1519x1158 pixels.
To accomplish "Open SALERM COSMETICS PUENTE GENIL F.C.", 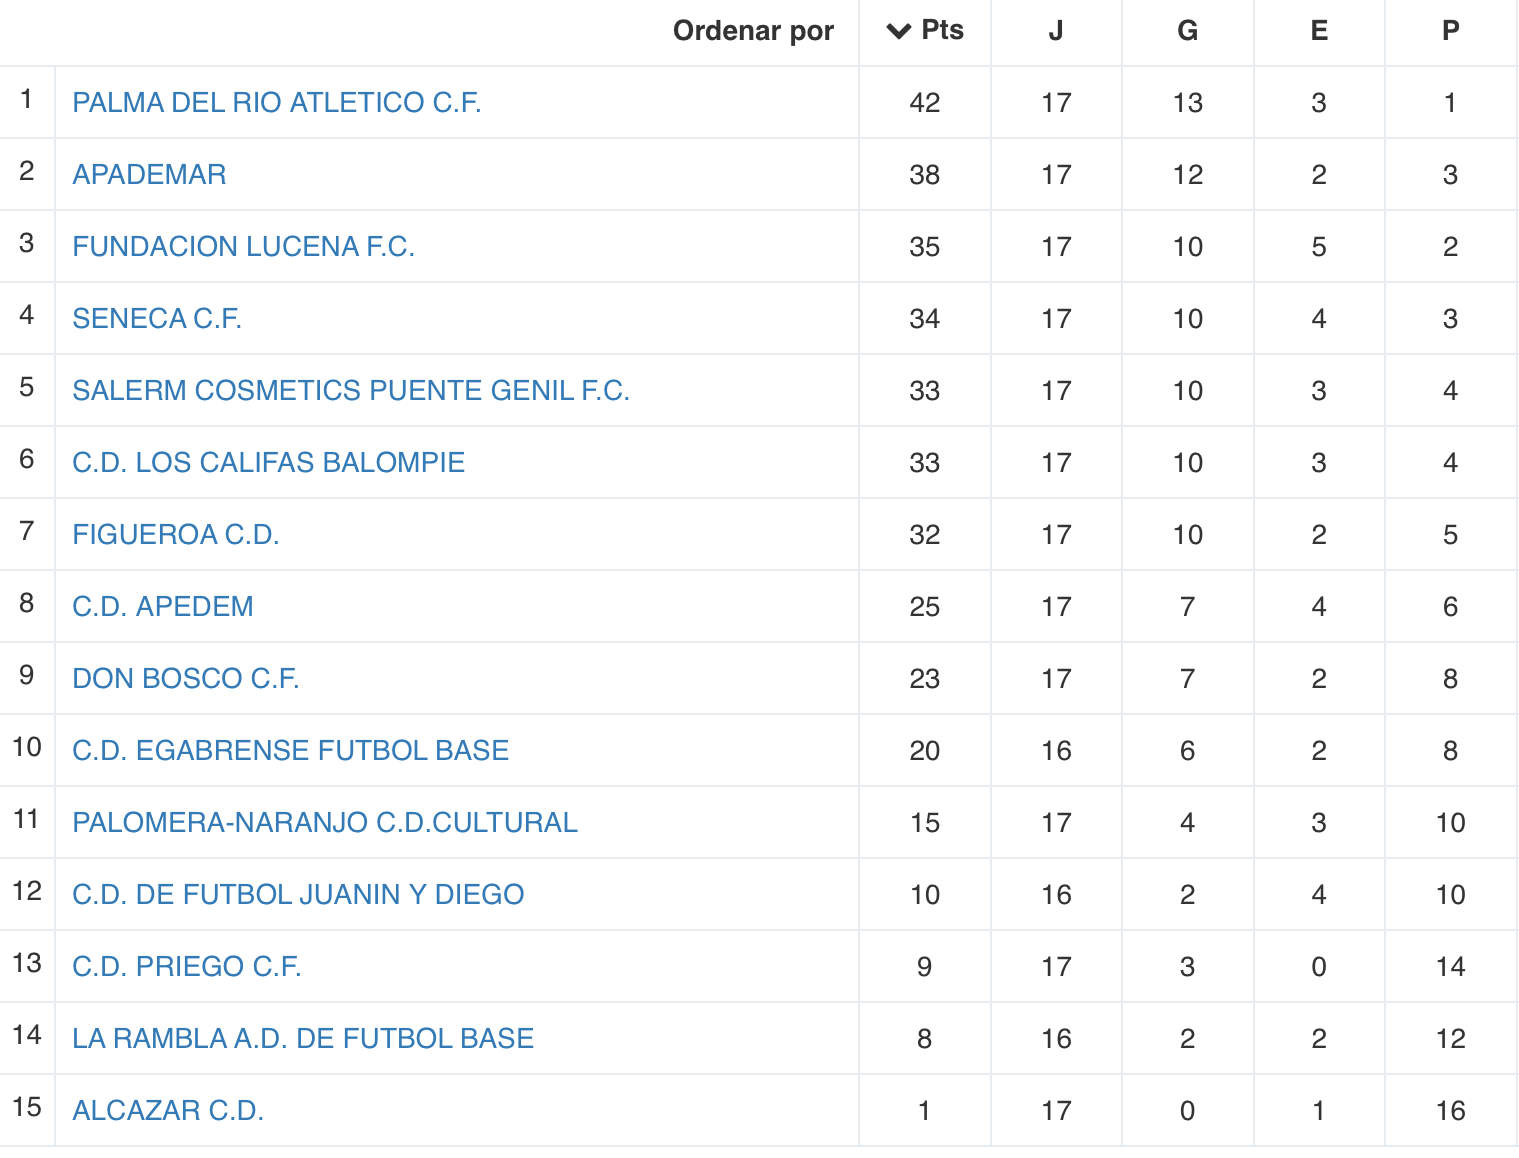I will click(x=351, y=390).
